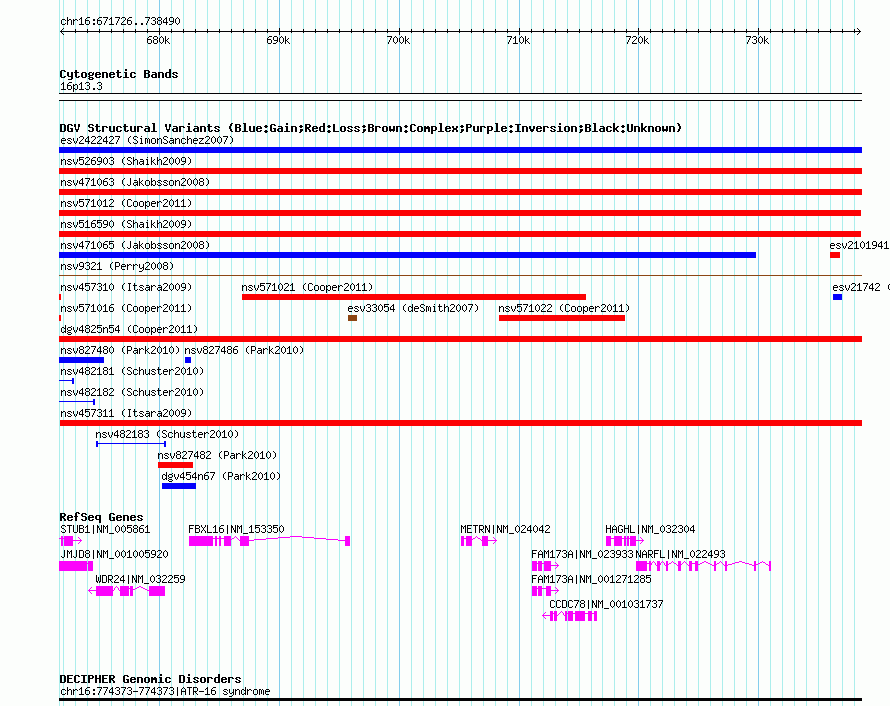
Task: Open gene HAGHL|NM_032304 label
Action: 650,529
